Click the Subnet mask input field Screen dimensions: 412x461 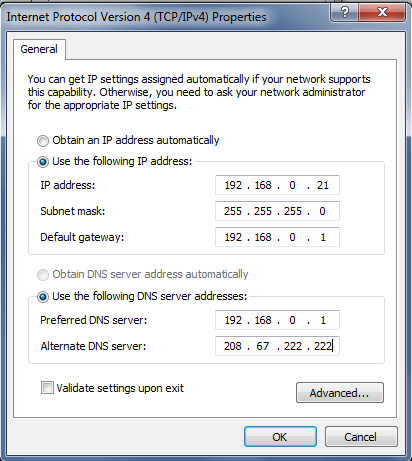pos(277,211)
